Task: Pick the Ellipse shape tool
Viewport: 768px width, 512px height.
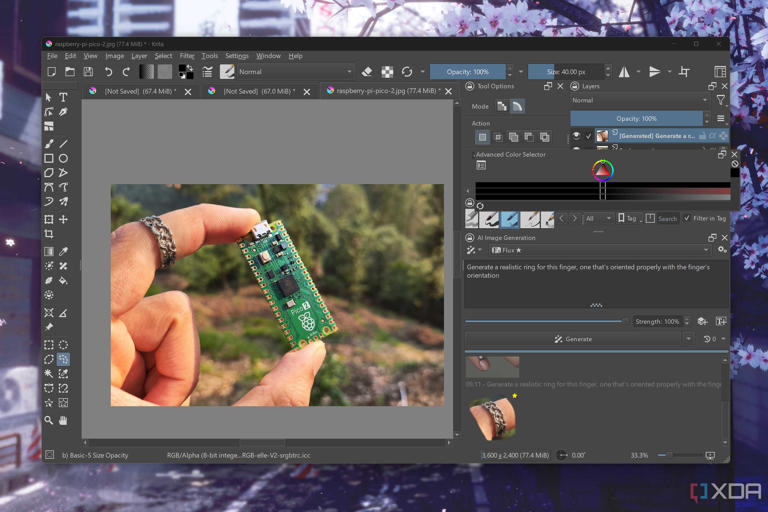Action: coord(63,158)
